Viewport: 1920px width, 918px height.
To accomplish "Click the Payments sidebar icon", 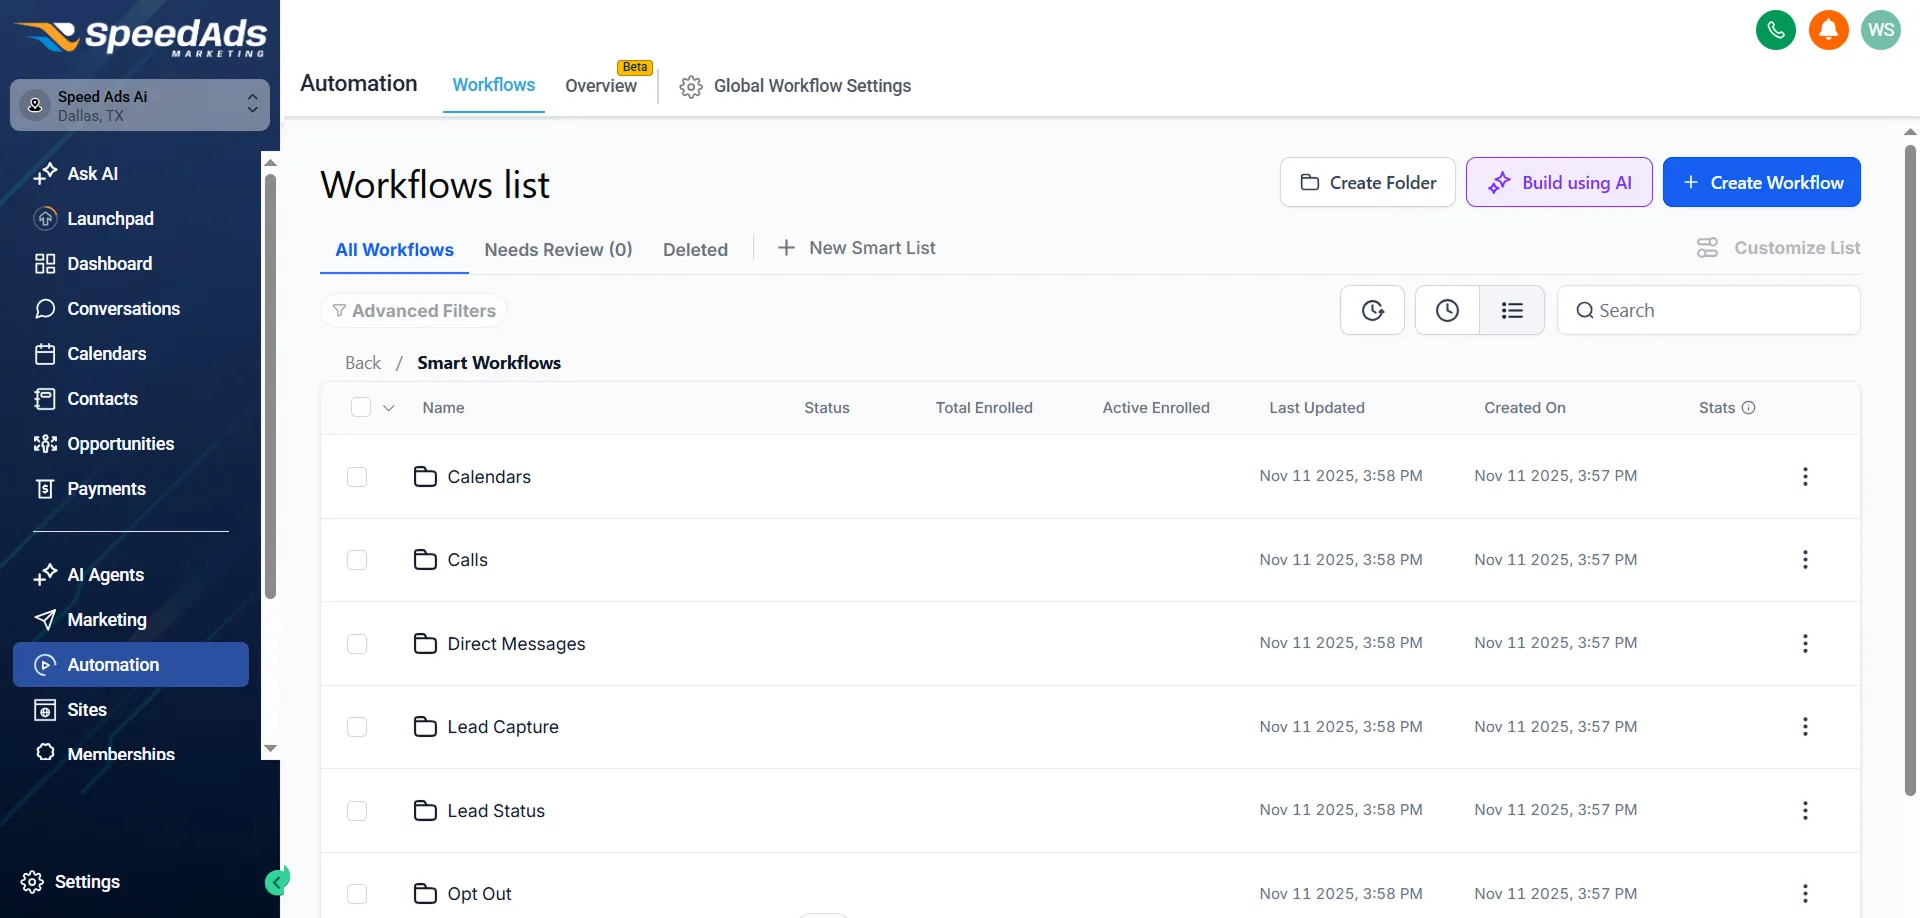I will tap(45, 489).
